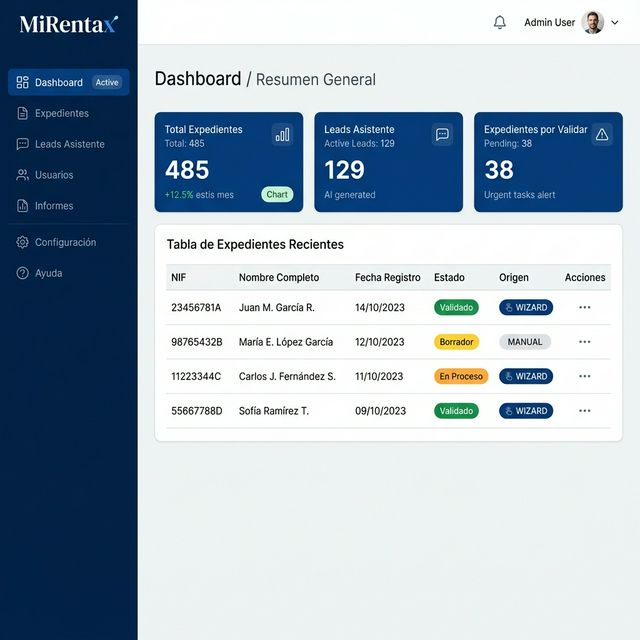Viewport: 640px width, 640px height.
Task: Open actions menu for María E. López García
Action: [585, 342]
